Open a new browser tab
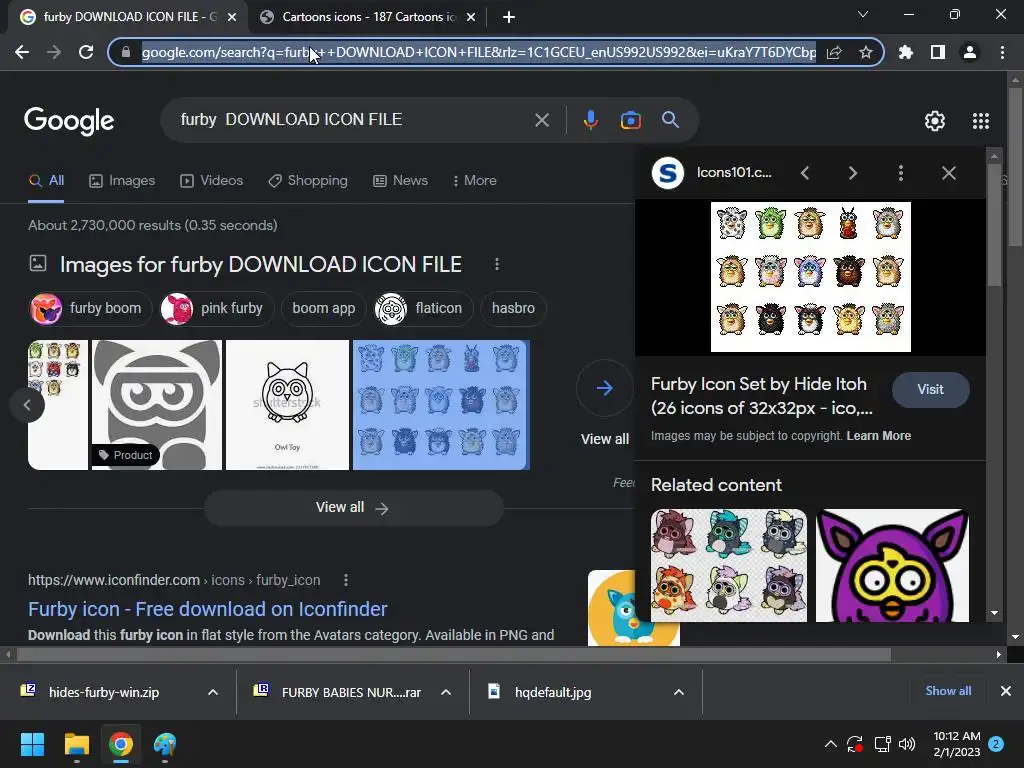Image resolution: width=1024 pixels, height=768 pixels. [509, 17]
